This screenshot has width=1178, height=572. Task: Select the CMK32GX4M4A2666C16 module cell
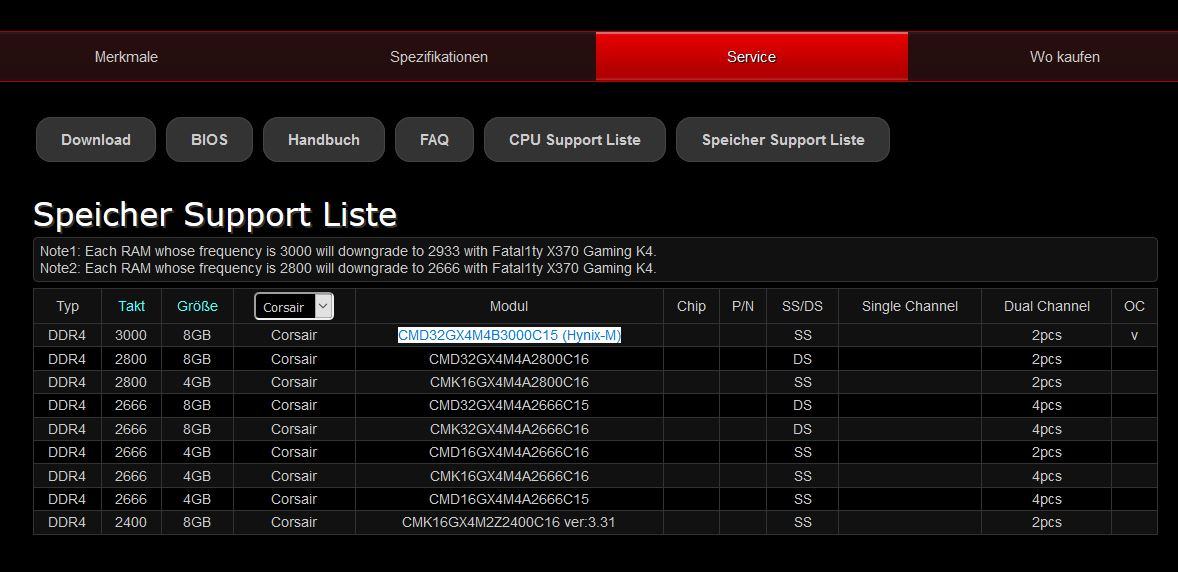(x=509, y=429)
